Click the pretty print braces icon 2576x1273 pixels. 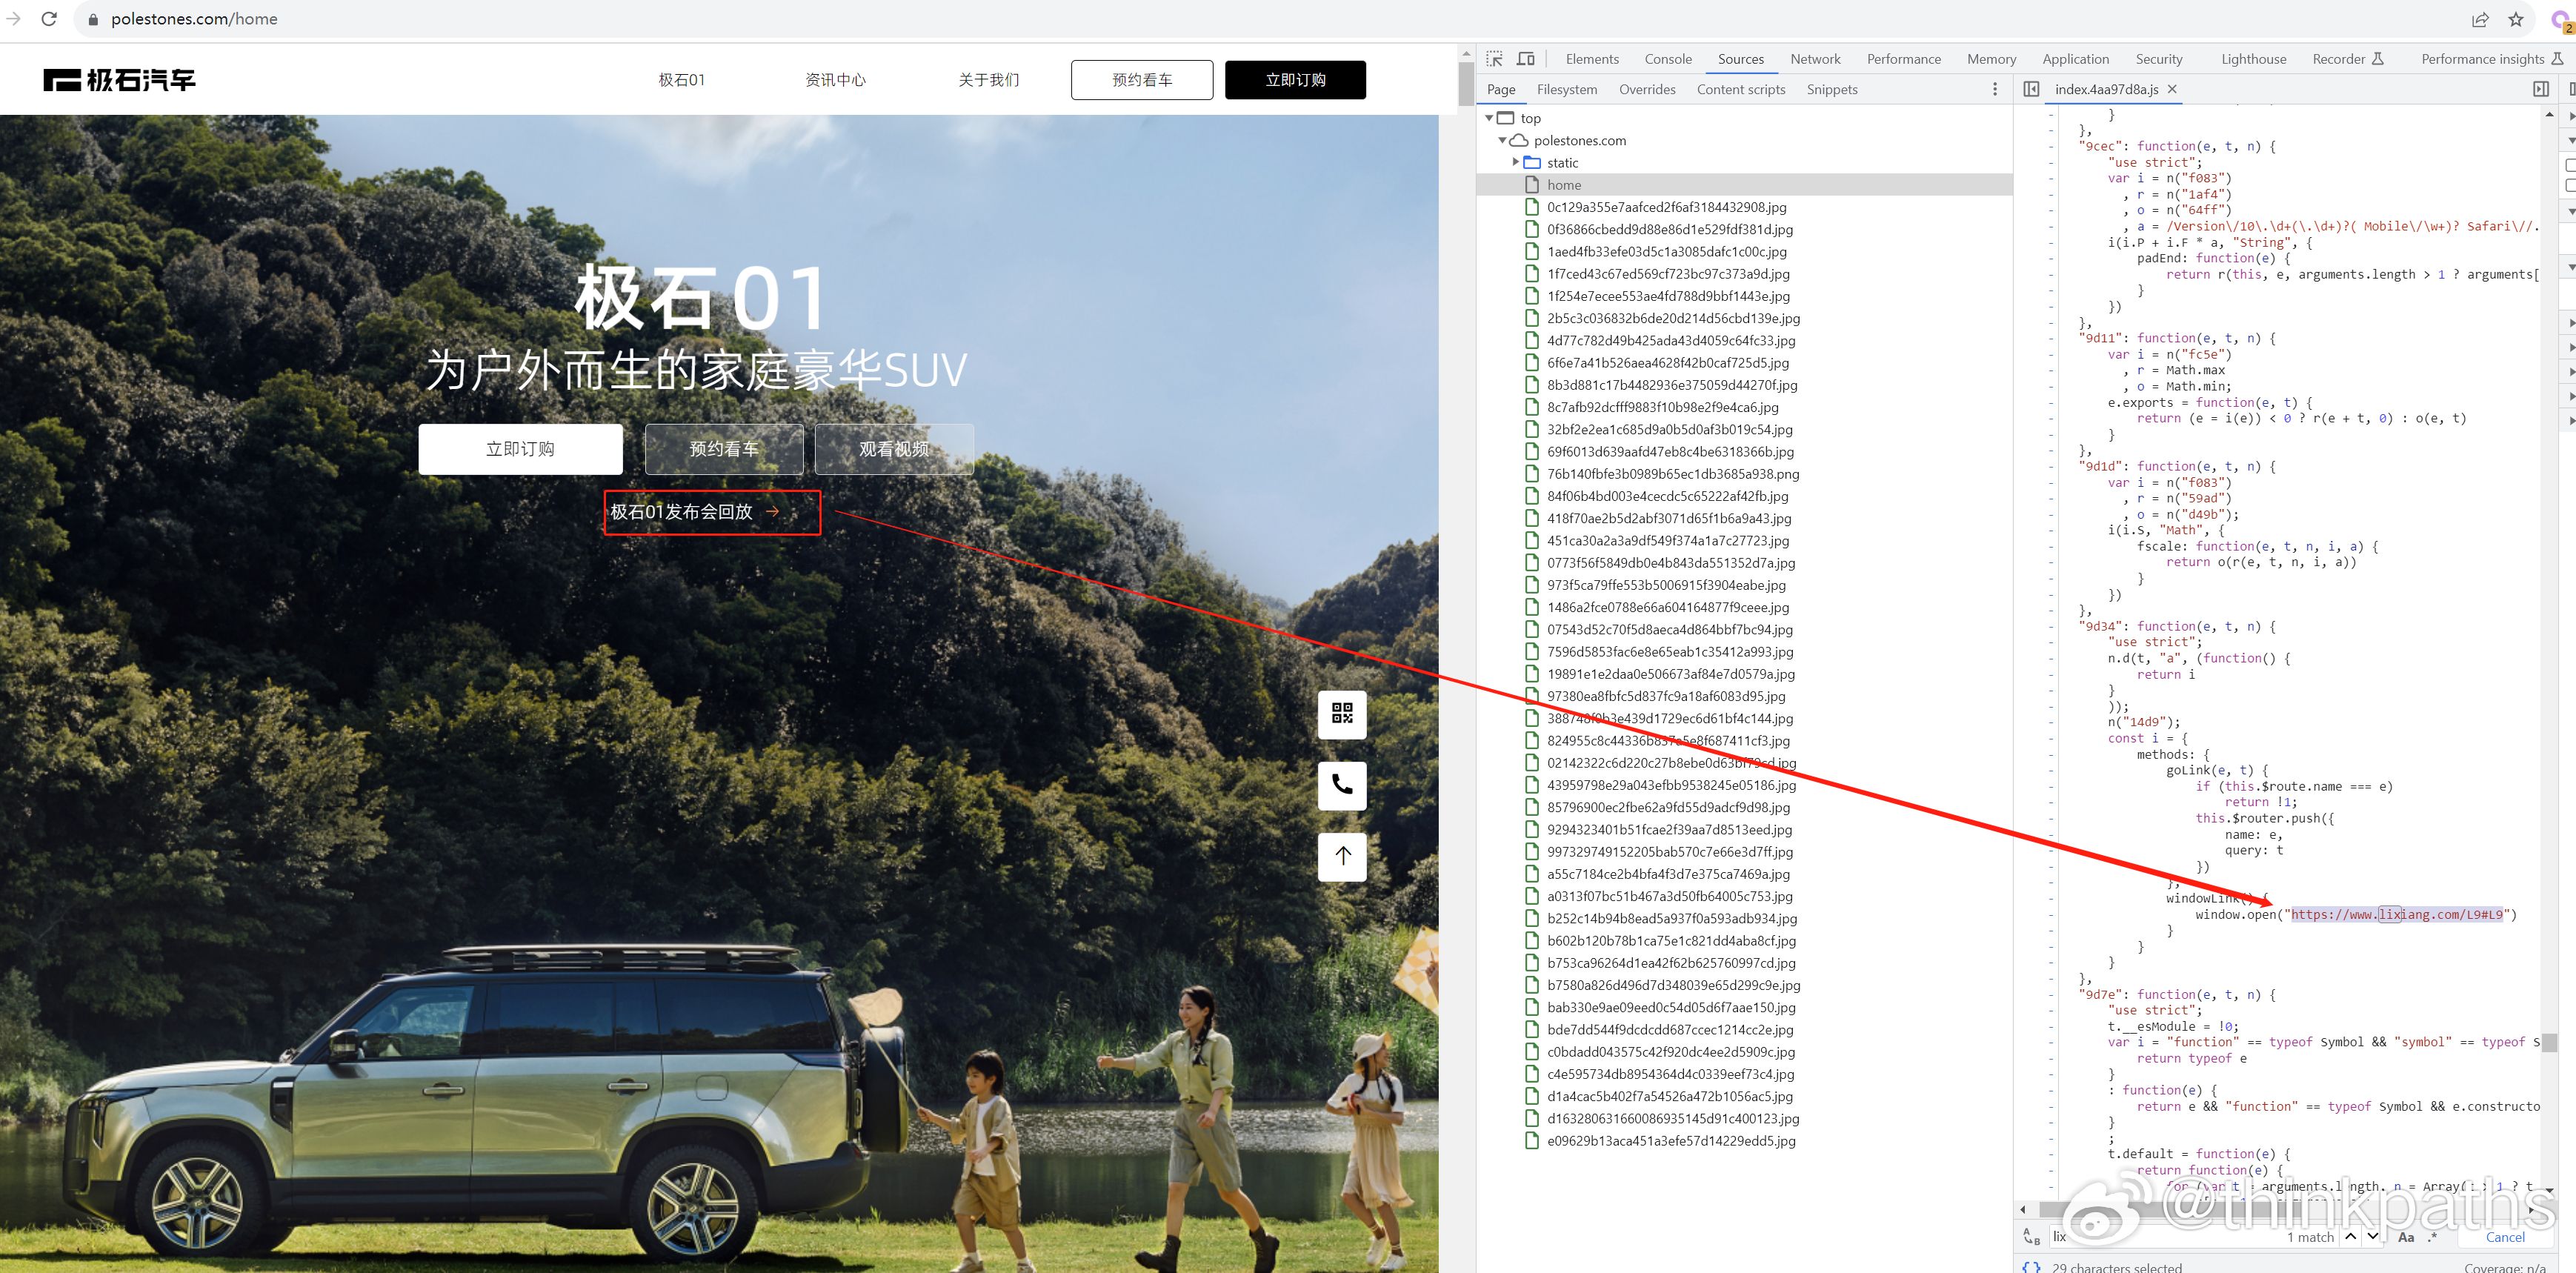[x=2031, y=1266]
